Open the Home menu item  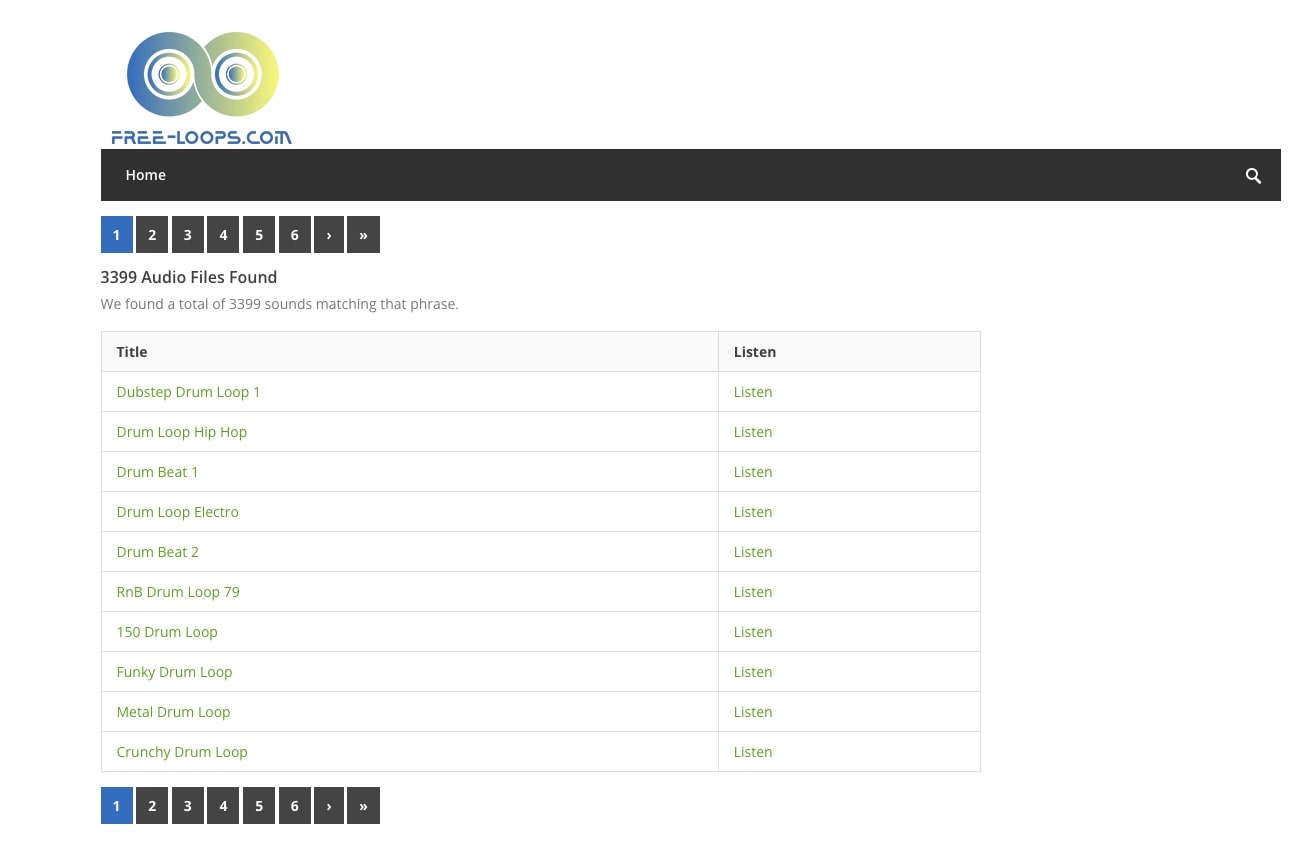pyautogui.click(x=145, y=175)
